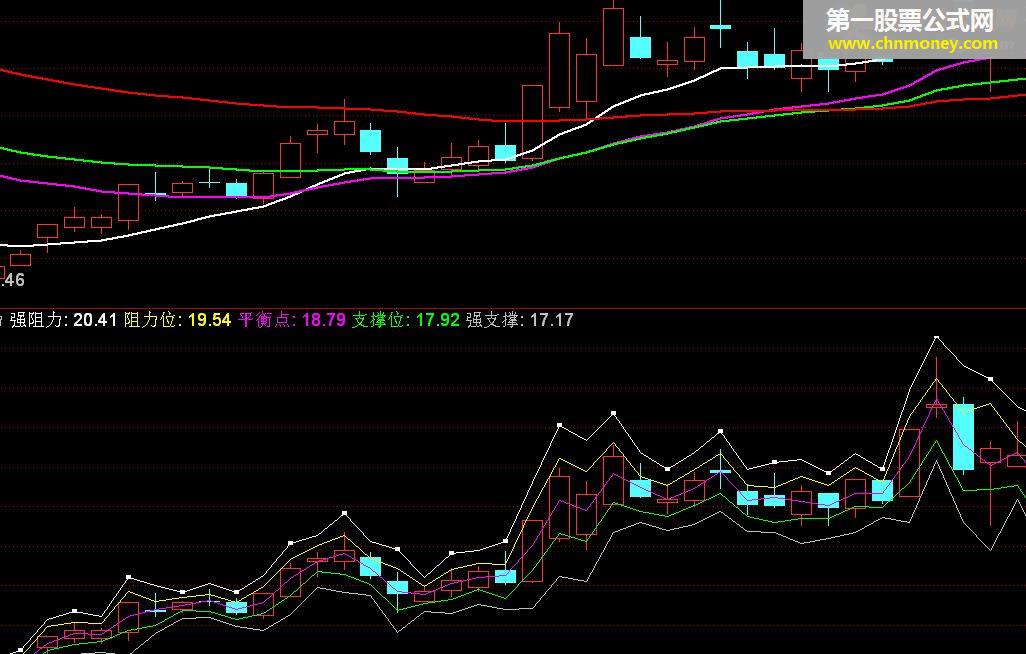The width and height of the screenshot is (1026, 654).
Task: Click the 支撑位 indicator label
Action: 380,320
